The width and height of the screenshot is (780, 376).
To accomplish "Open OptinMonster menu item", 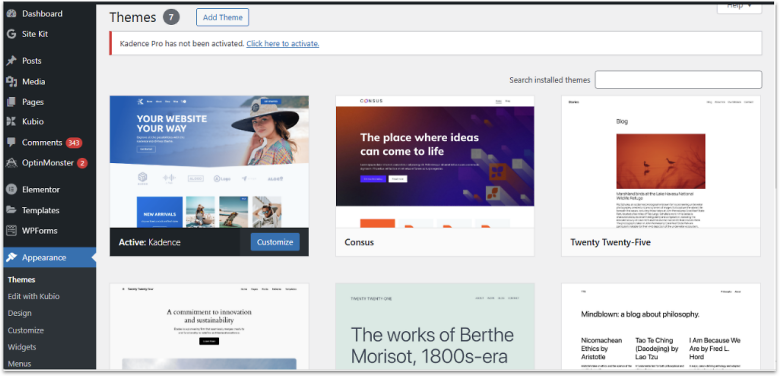I will [49, 163].
